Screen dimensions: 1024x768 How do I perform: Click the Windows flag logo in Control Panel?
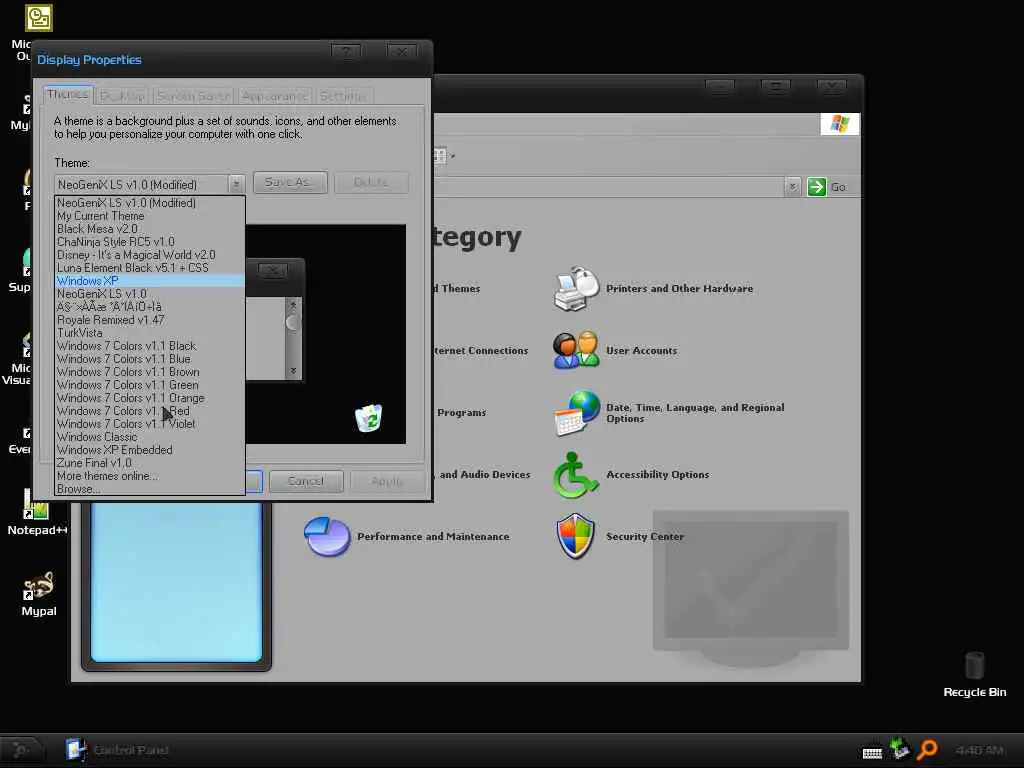[x=839, y=123]
